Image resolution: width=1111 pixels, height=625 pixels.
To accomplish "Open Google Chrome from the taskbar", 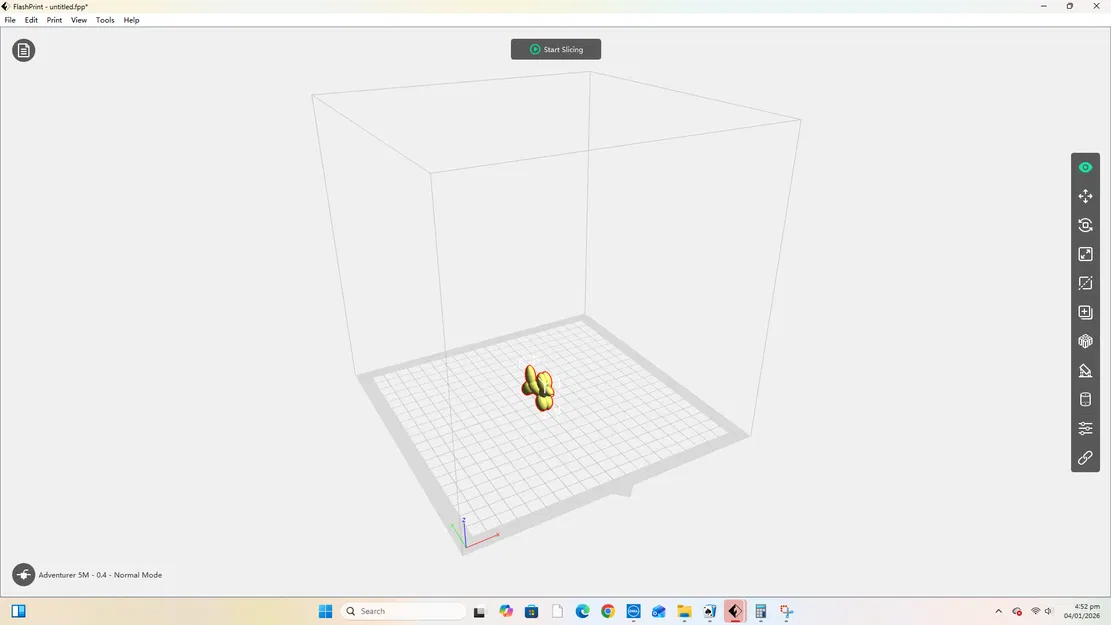I will [x=608, y=611].
